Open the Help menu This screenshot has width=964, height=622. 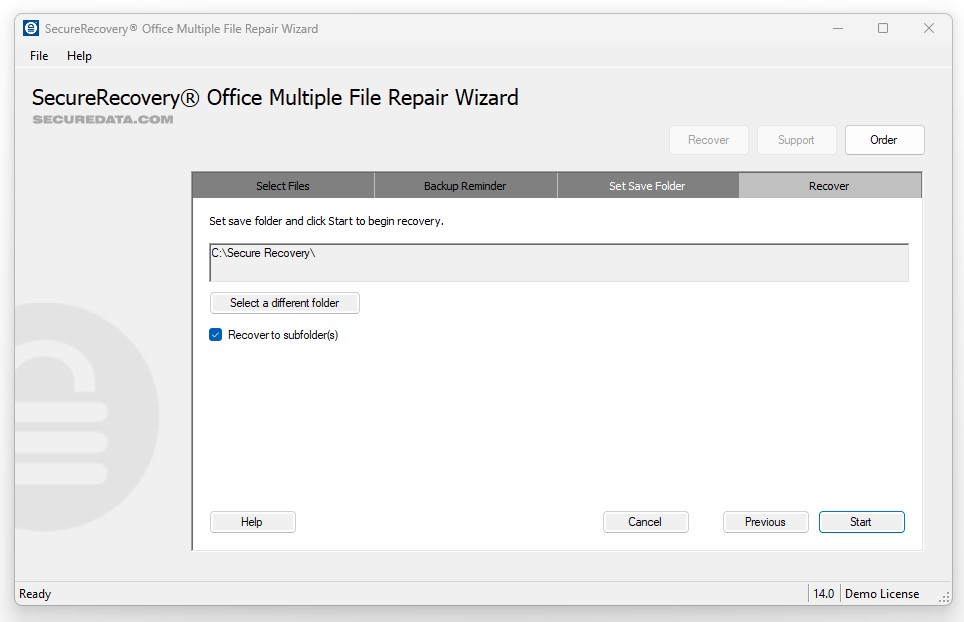pos(79,56)
